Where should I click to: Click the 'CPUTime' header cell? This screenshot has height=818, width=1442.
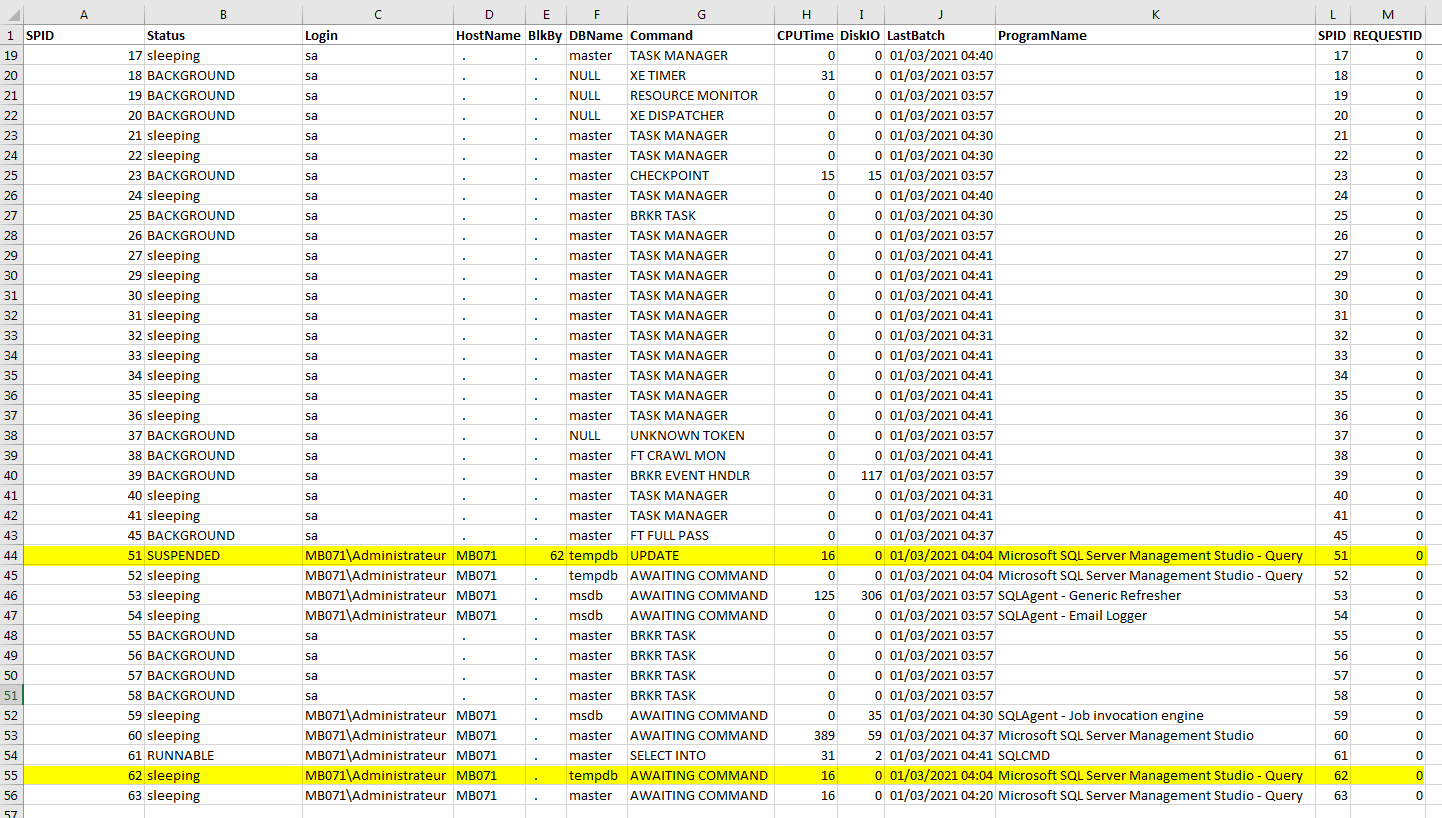(x=806, y=35)
